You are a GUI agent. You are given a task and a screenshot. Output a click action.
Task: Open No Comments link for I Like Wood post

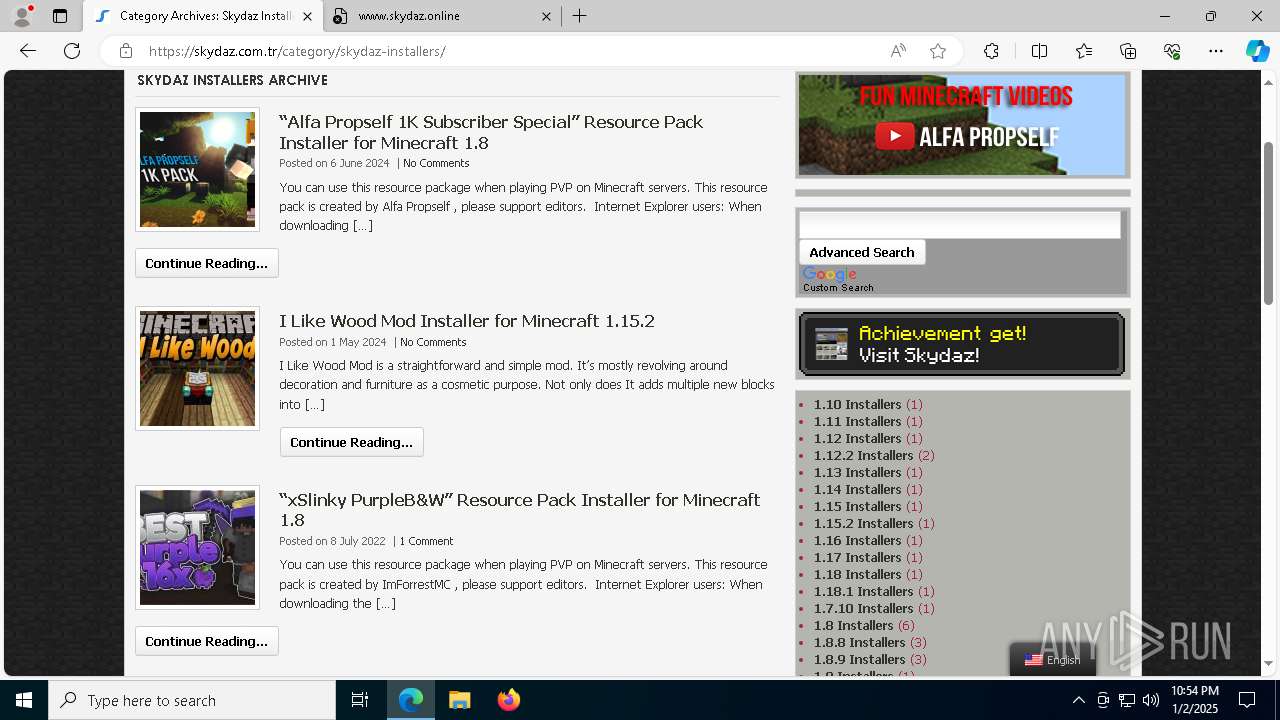433,342
